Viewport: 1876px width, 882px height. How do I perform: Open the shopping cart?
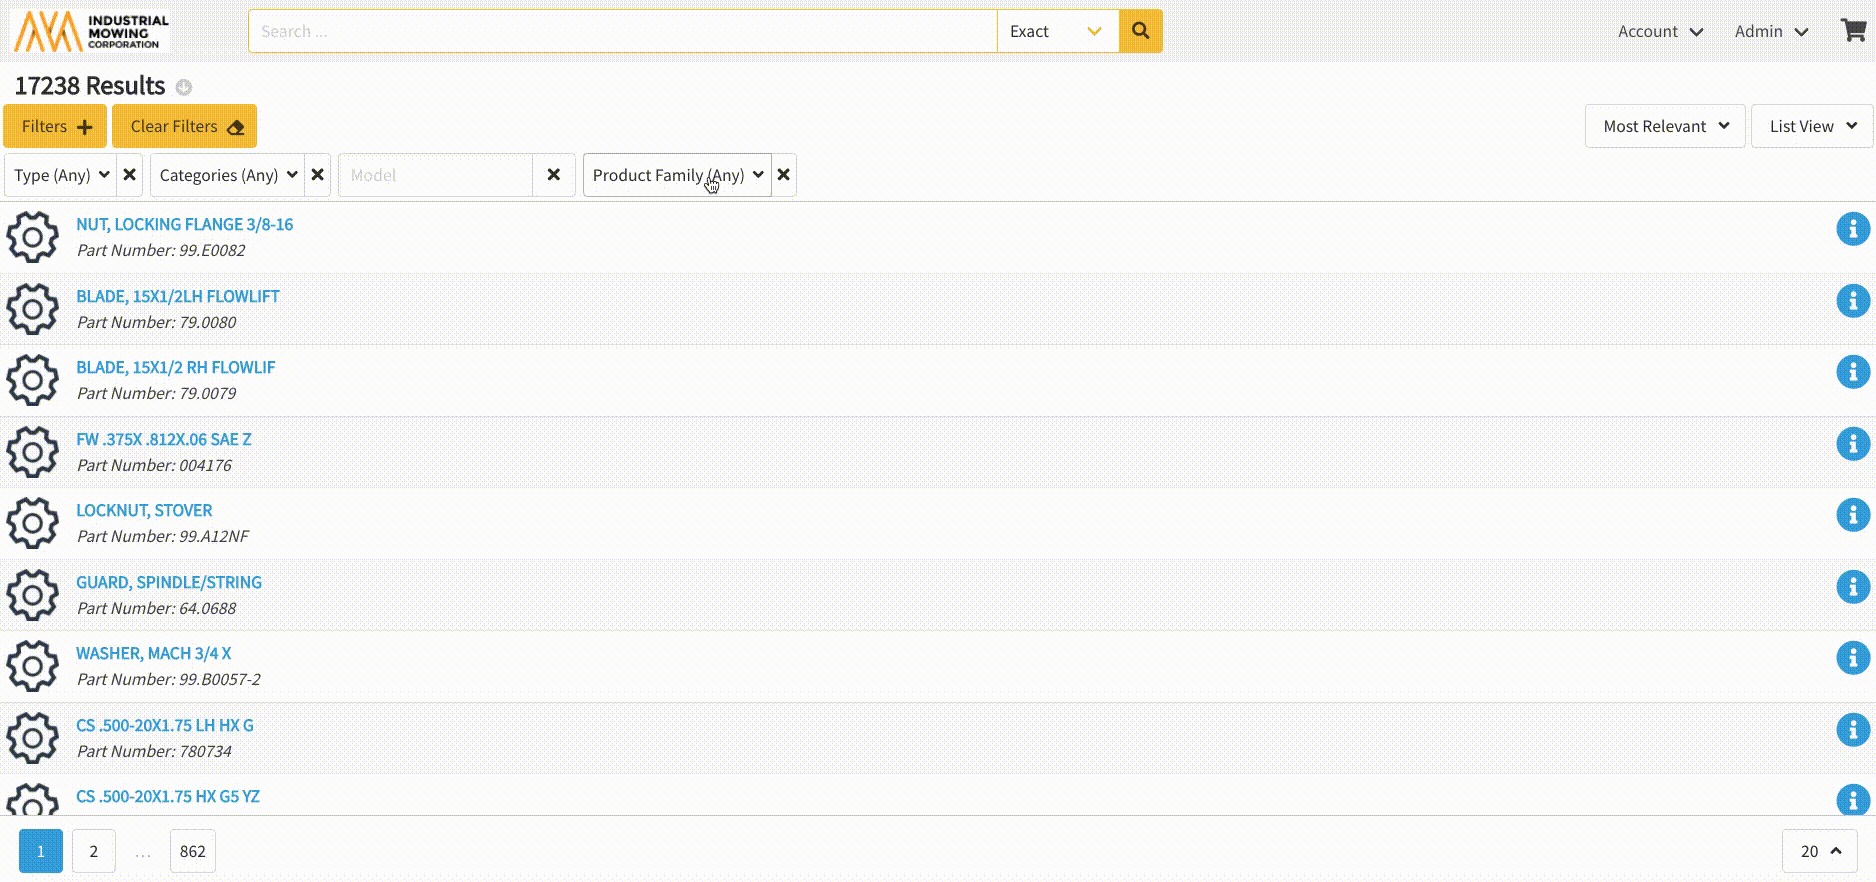coord(1852,31)
